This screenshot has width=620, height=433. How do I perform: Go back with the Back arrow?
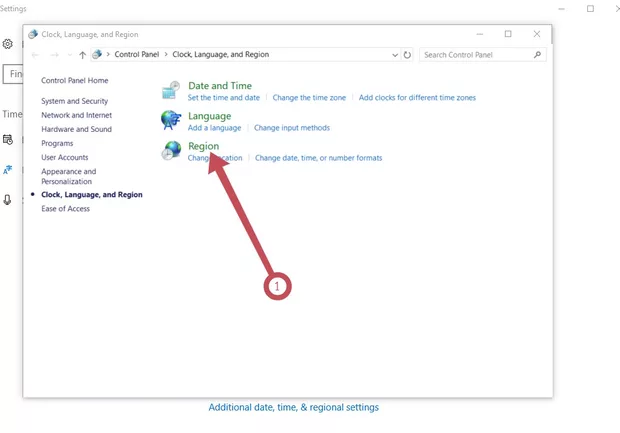[x=35, y=55]
